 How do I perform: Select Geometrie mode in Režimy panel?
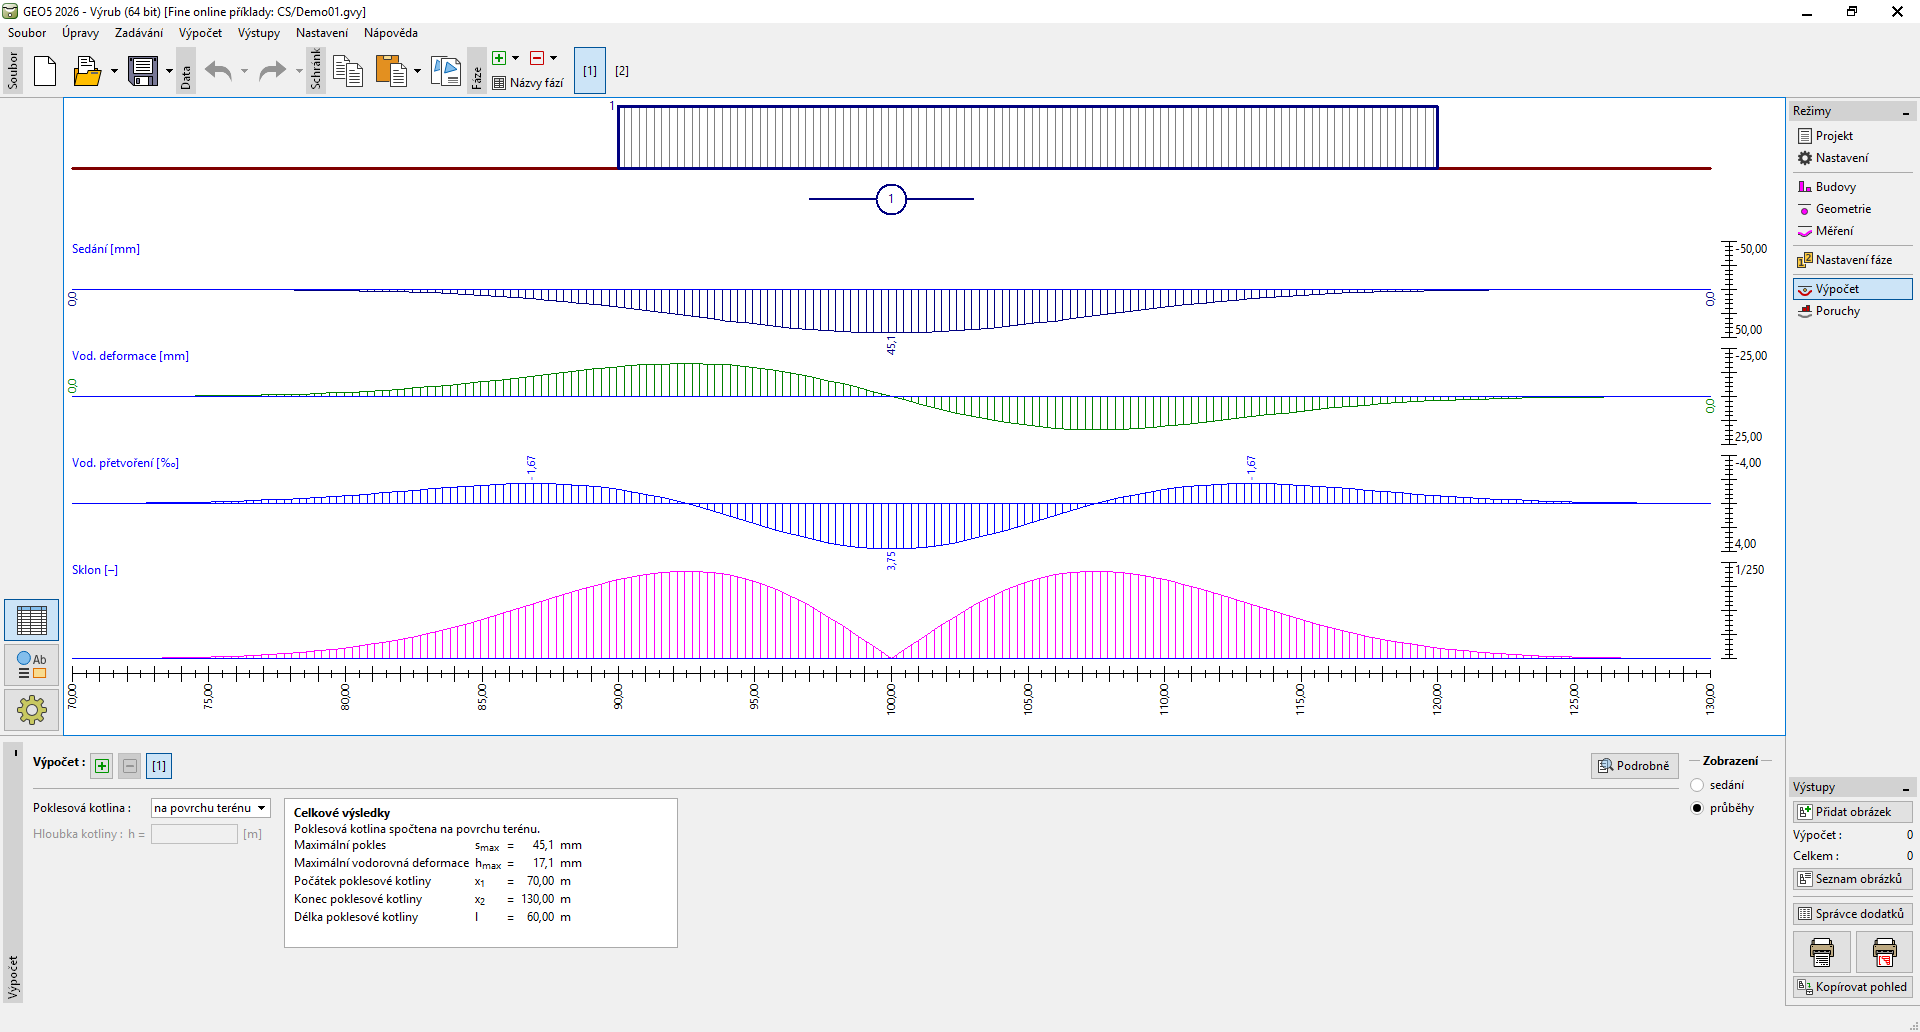tap(1842, 209)
